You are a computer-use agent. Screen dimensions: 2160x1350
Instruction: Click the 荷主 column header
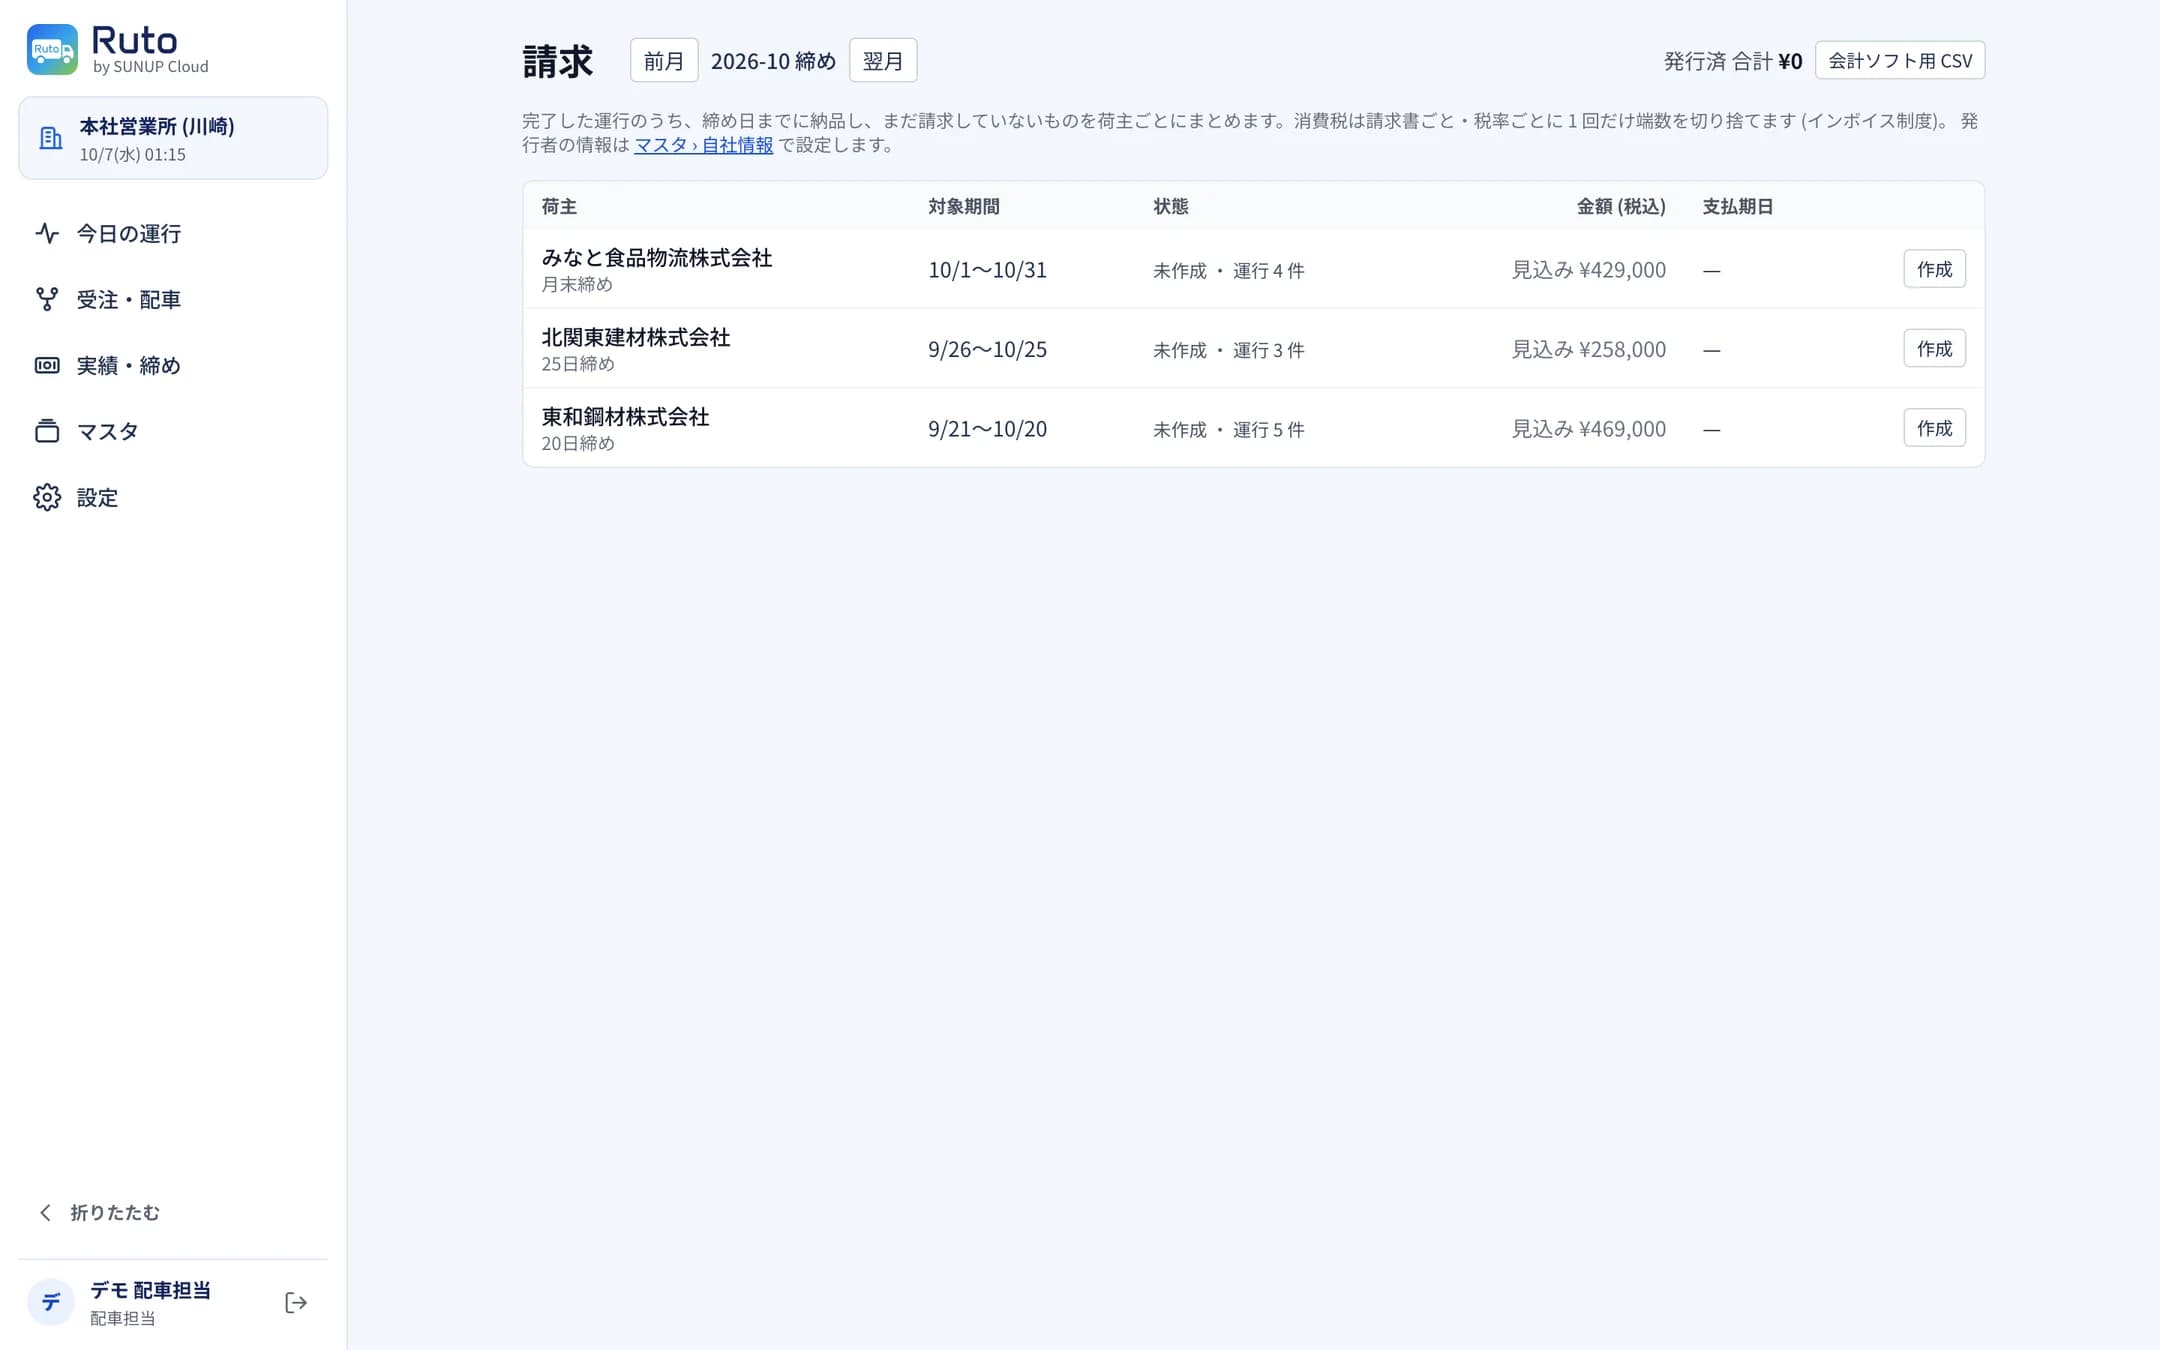559,206
